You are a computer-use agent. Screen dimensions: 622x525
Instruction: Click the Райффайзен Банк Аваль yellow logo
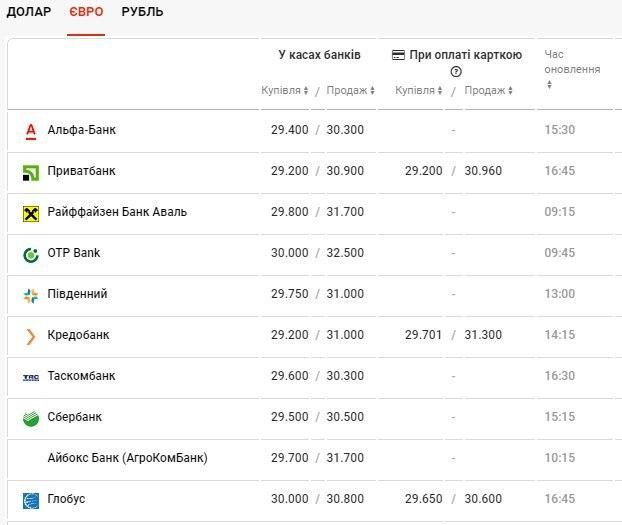pyautogui.click(x=30, y=213)
